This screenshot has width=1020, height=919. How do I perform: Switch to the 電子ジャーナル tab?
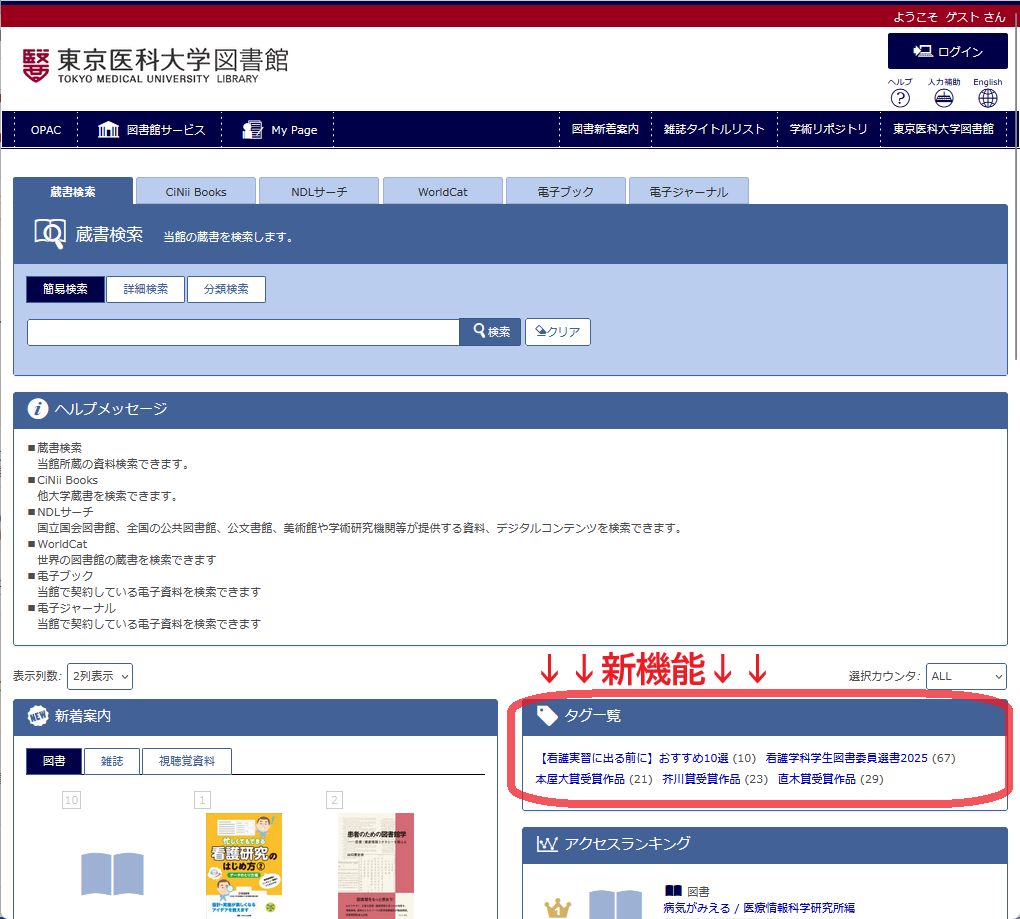(x=688, y=192)
